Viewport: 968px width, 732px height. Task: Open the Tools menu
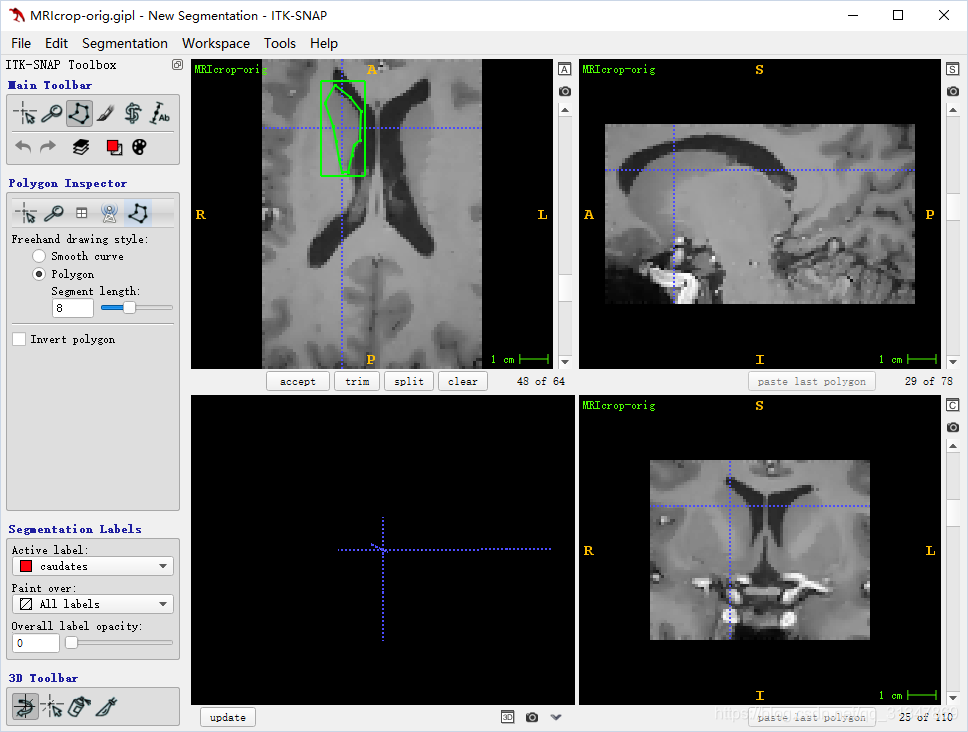pyautogui.click(x=280, y=43)
